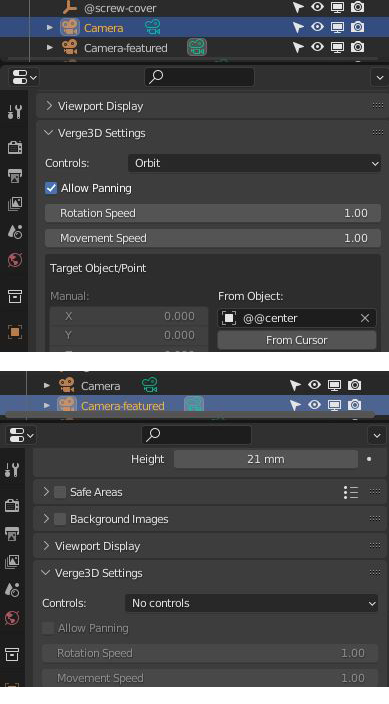Image resolution: width=389 pixels, height=704 pixels.
Task: Select Camera item in the outliner
Action: 103,28
